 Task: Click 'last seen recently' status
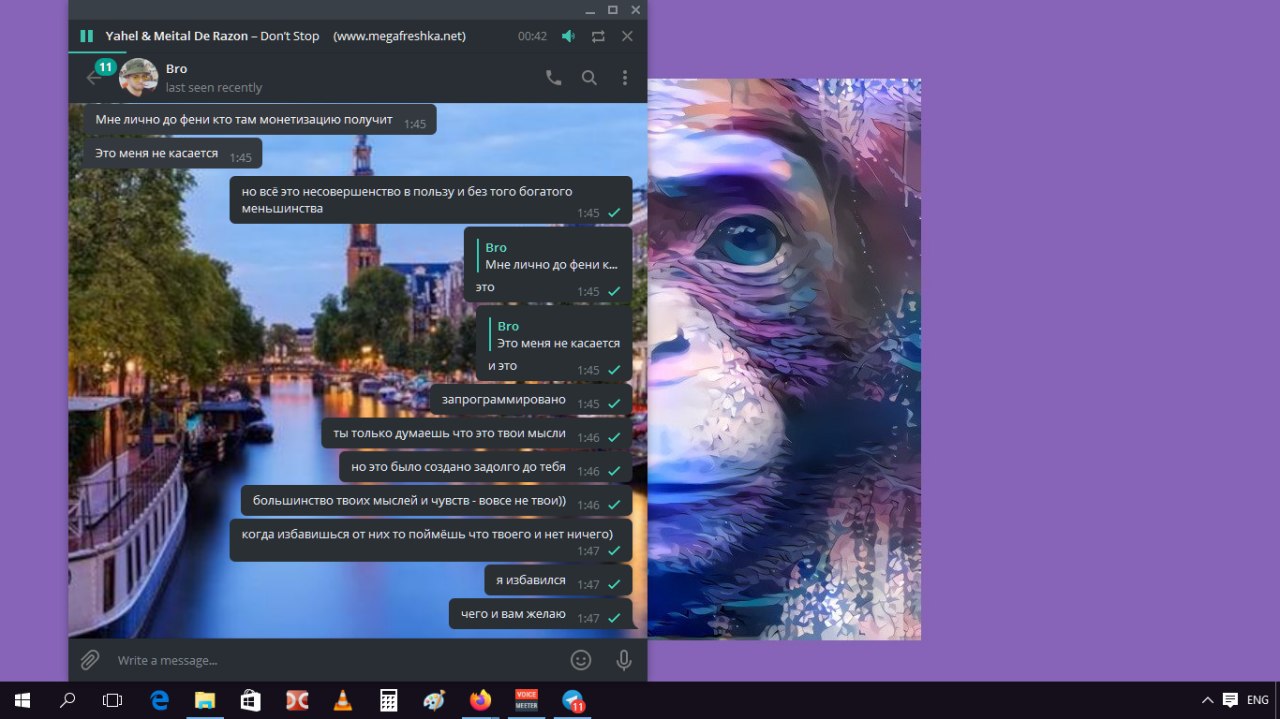point(214,88)
